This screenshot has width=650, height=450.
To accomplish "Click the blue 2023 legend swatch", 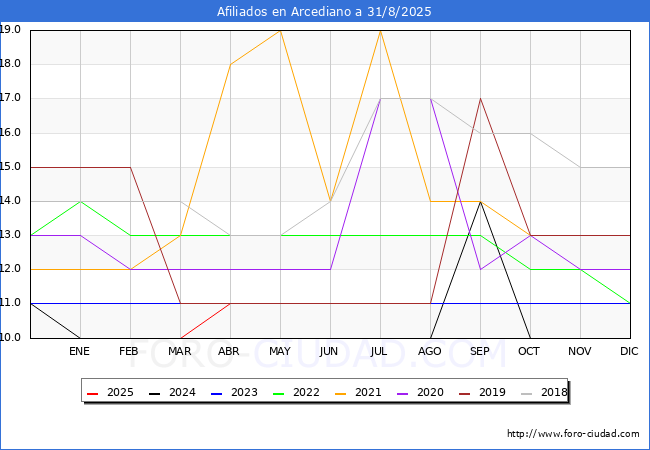I will [216, 393].
